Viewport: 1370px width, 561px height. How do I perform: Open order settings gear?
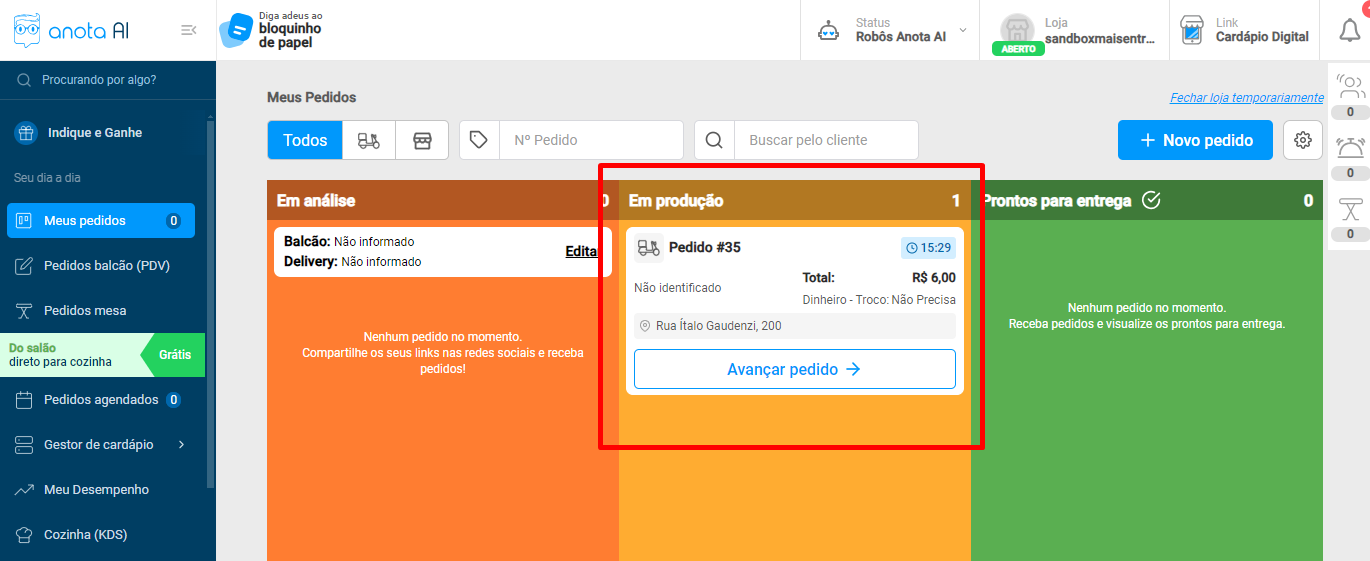(1303, 140)
